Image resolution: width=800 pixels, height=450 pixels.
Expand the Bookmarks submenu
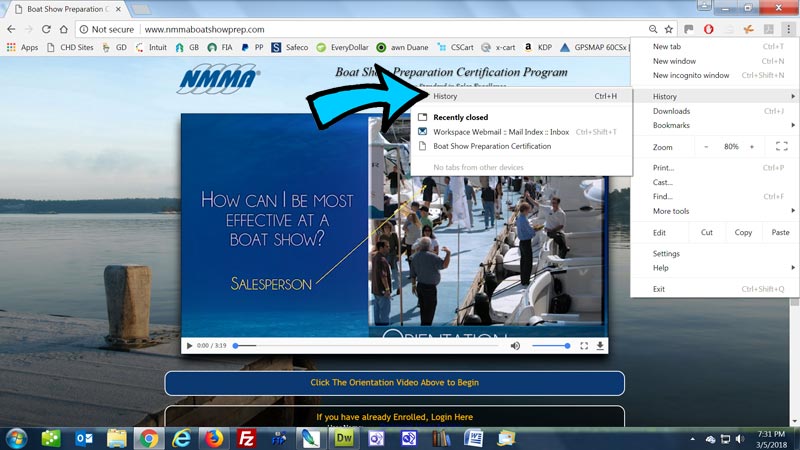click(714, 125)
